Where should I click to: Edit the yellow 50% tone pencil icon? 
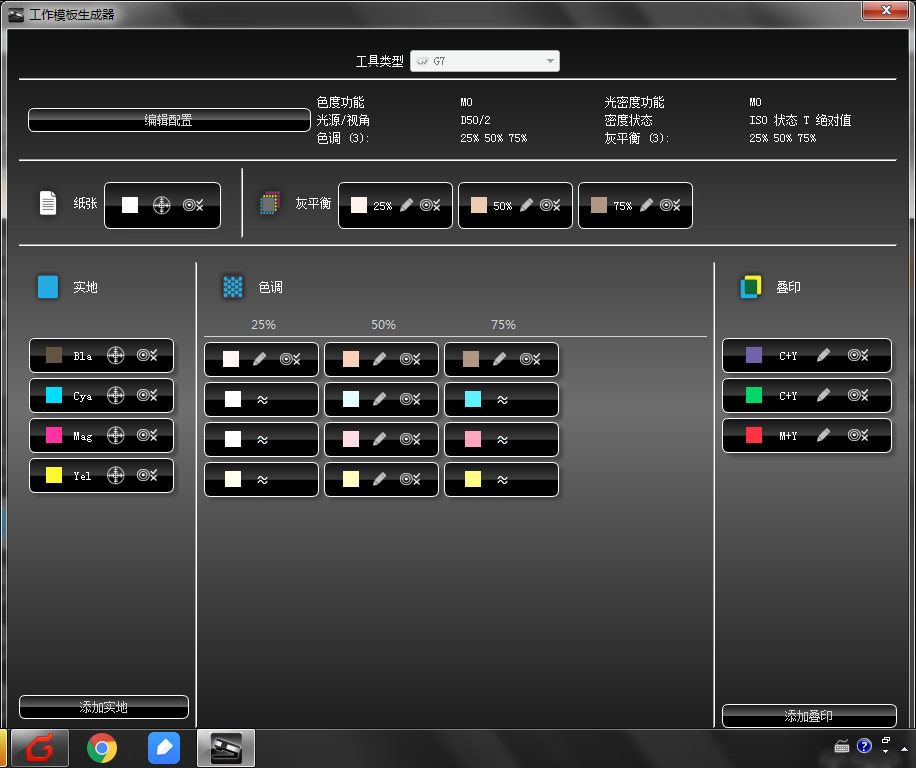[x=379, y=479]
